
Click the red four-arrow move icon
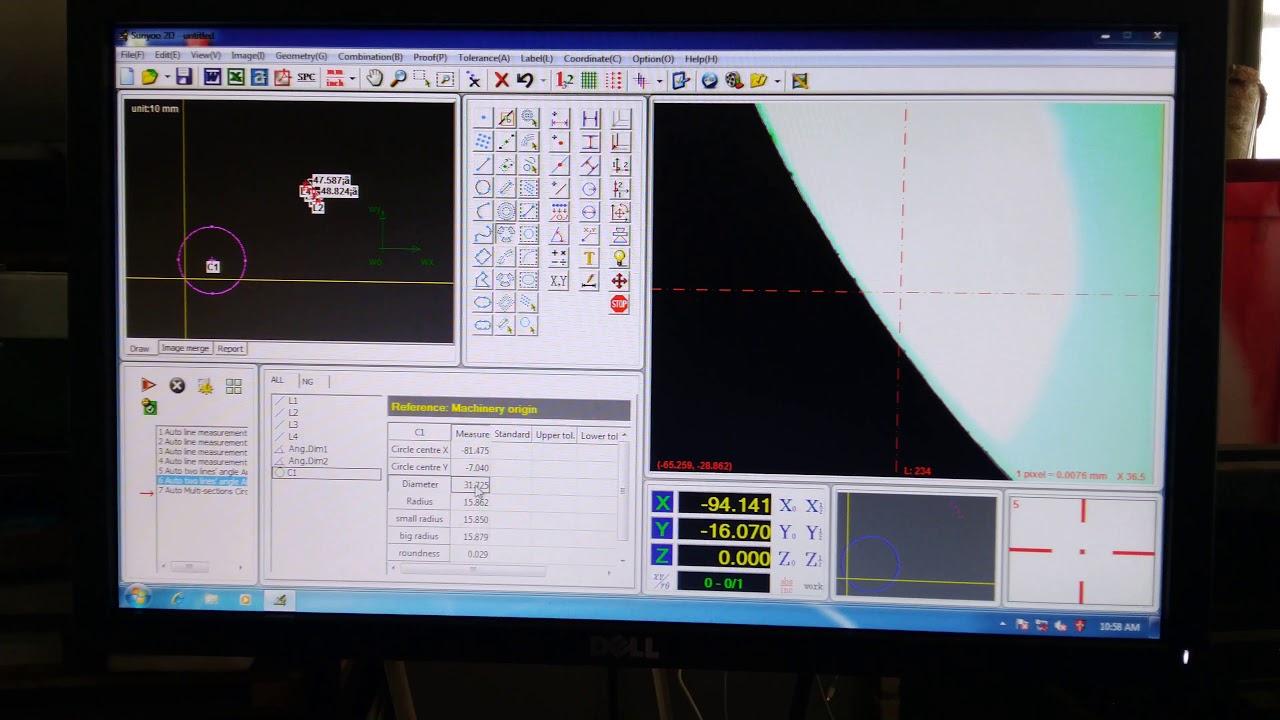[x=619, y=281]
